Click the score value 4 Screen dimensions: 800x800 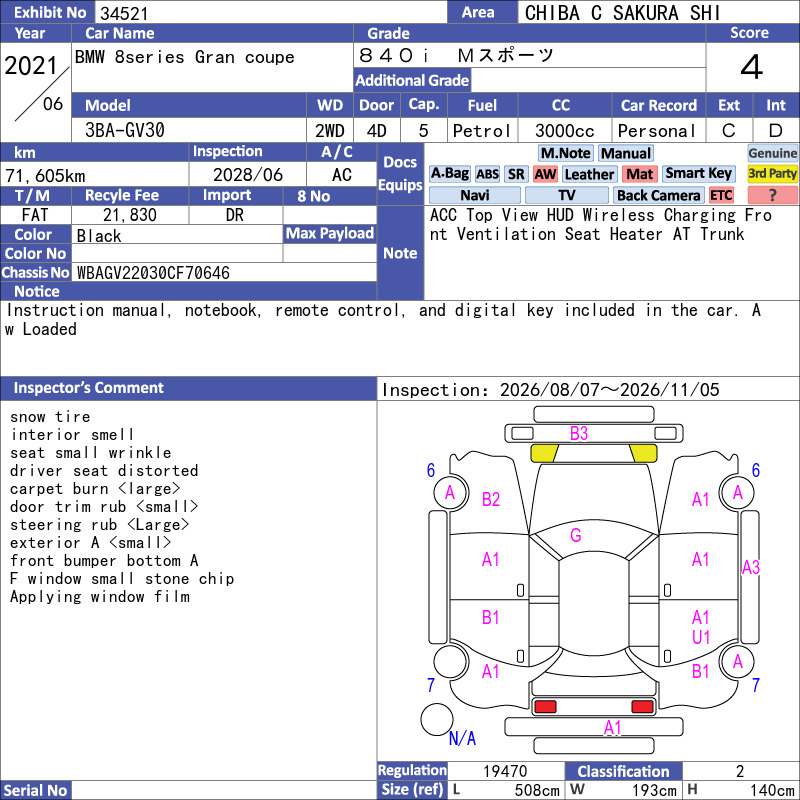752,67
